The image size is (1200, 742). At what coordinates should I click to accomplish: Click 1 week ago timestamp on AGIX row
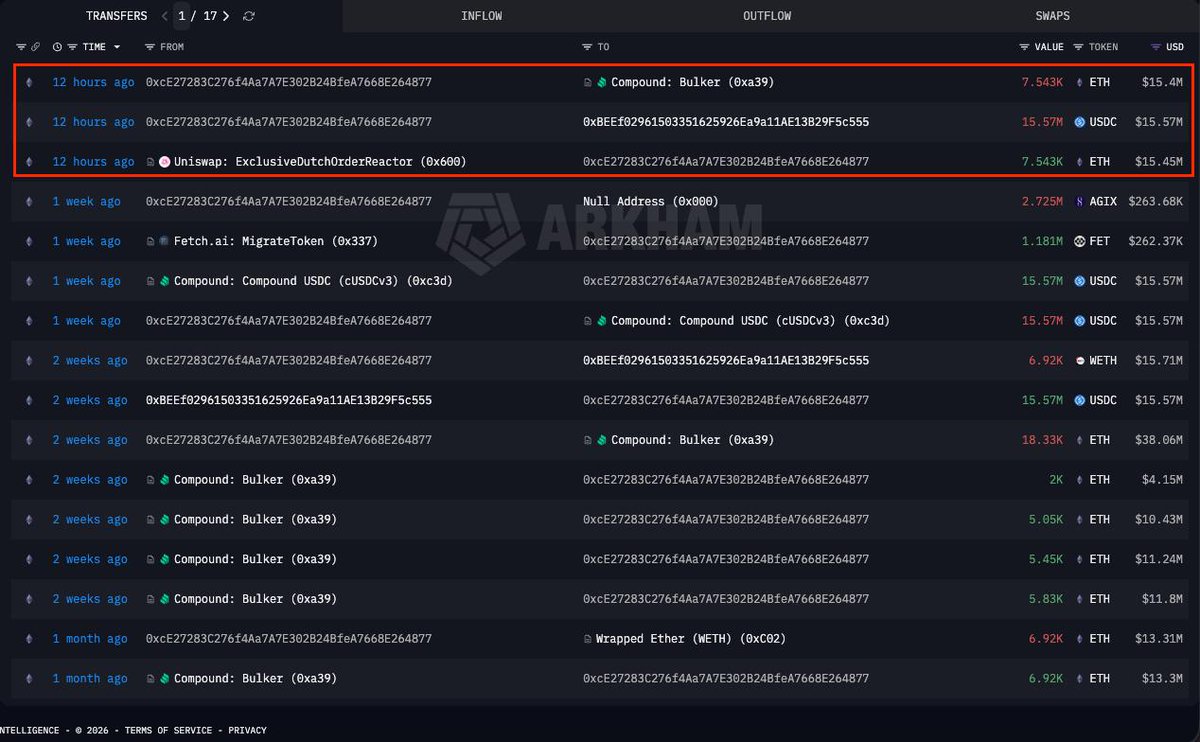point(86,202)
